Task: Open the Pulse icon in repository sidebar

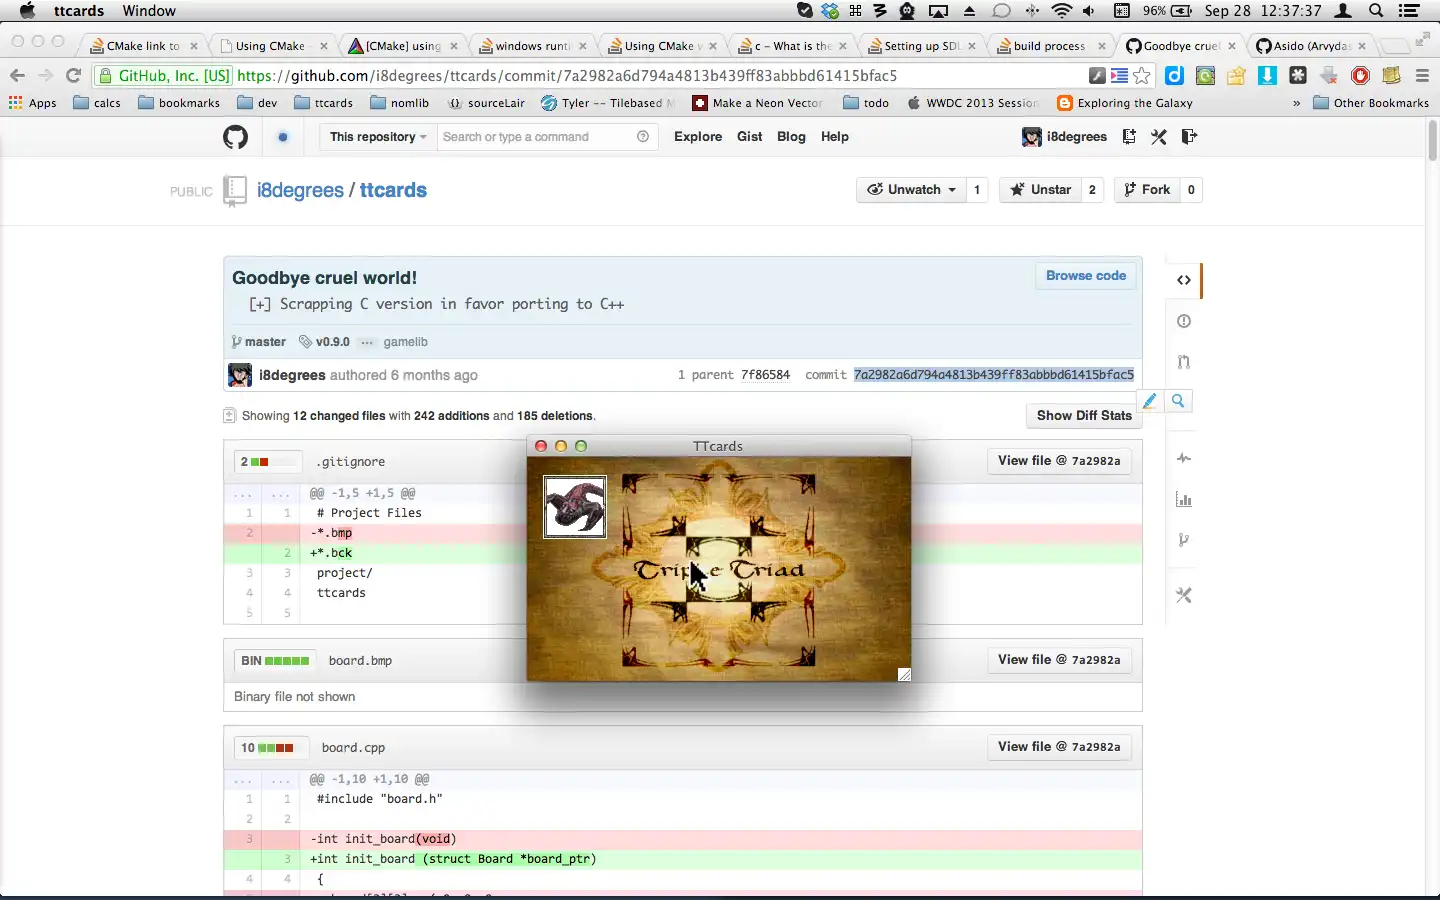Action: click(x=1184, y=458)
